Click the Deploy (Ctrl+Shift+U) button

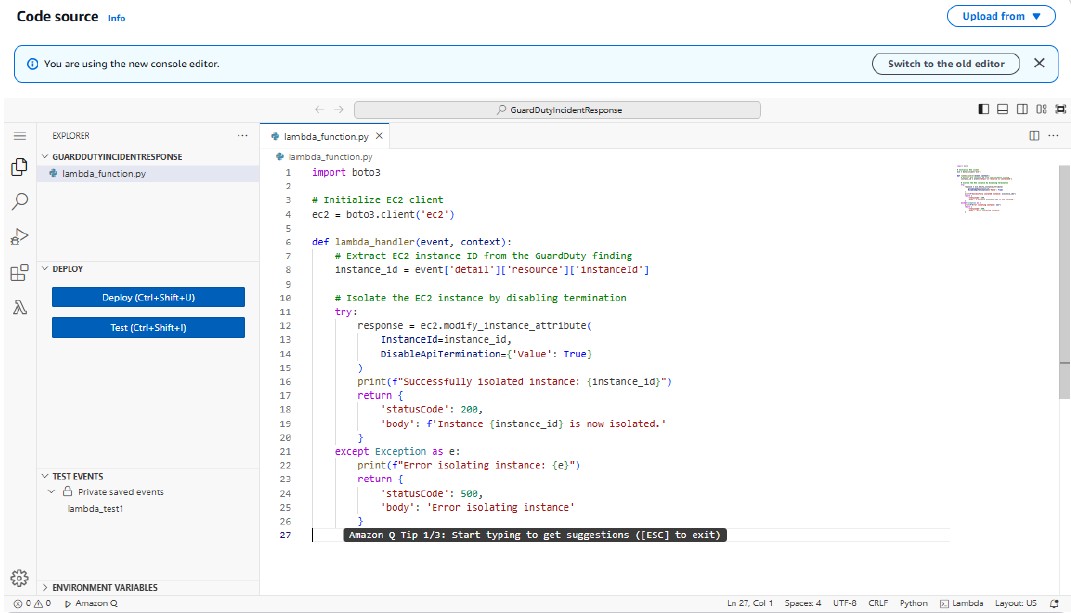point(148,297)
